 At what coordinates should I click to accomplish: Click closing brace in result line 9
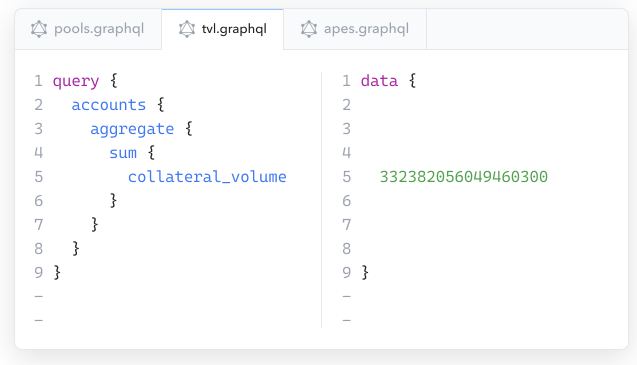(x=365, y=272)
